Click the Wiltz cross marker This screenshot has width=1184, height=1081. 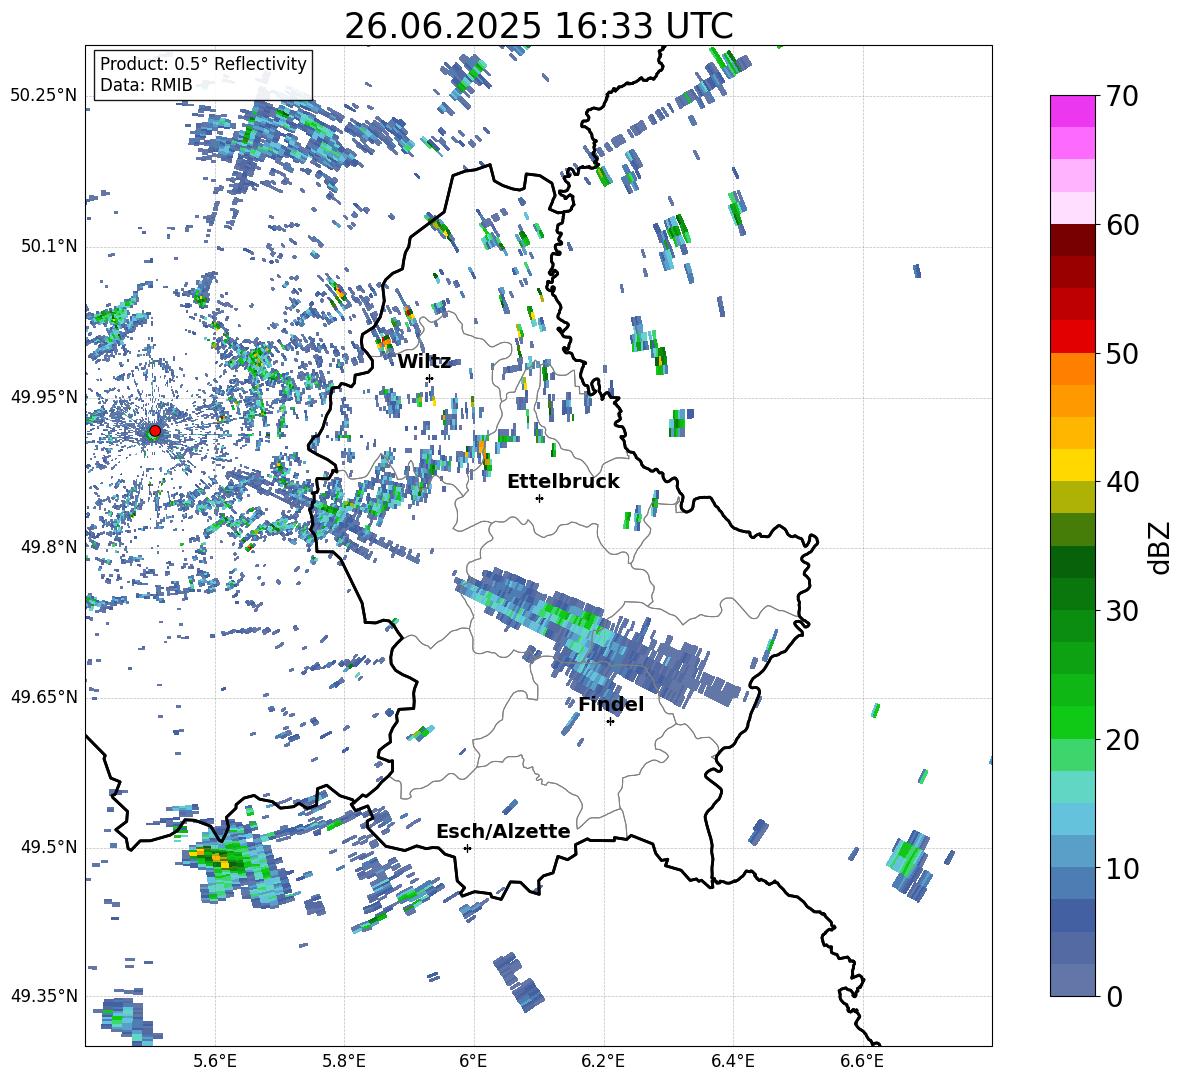(430, 378)
